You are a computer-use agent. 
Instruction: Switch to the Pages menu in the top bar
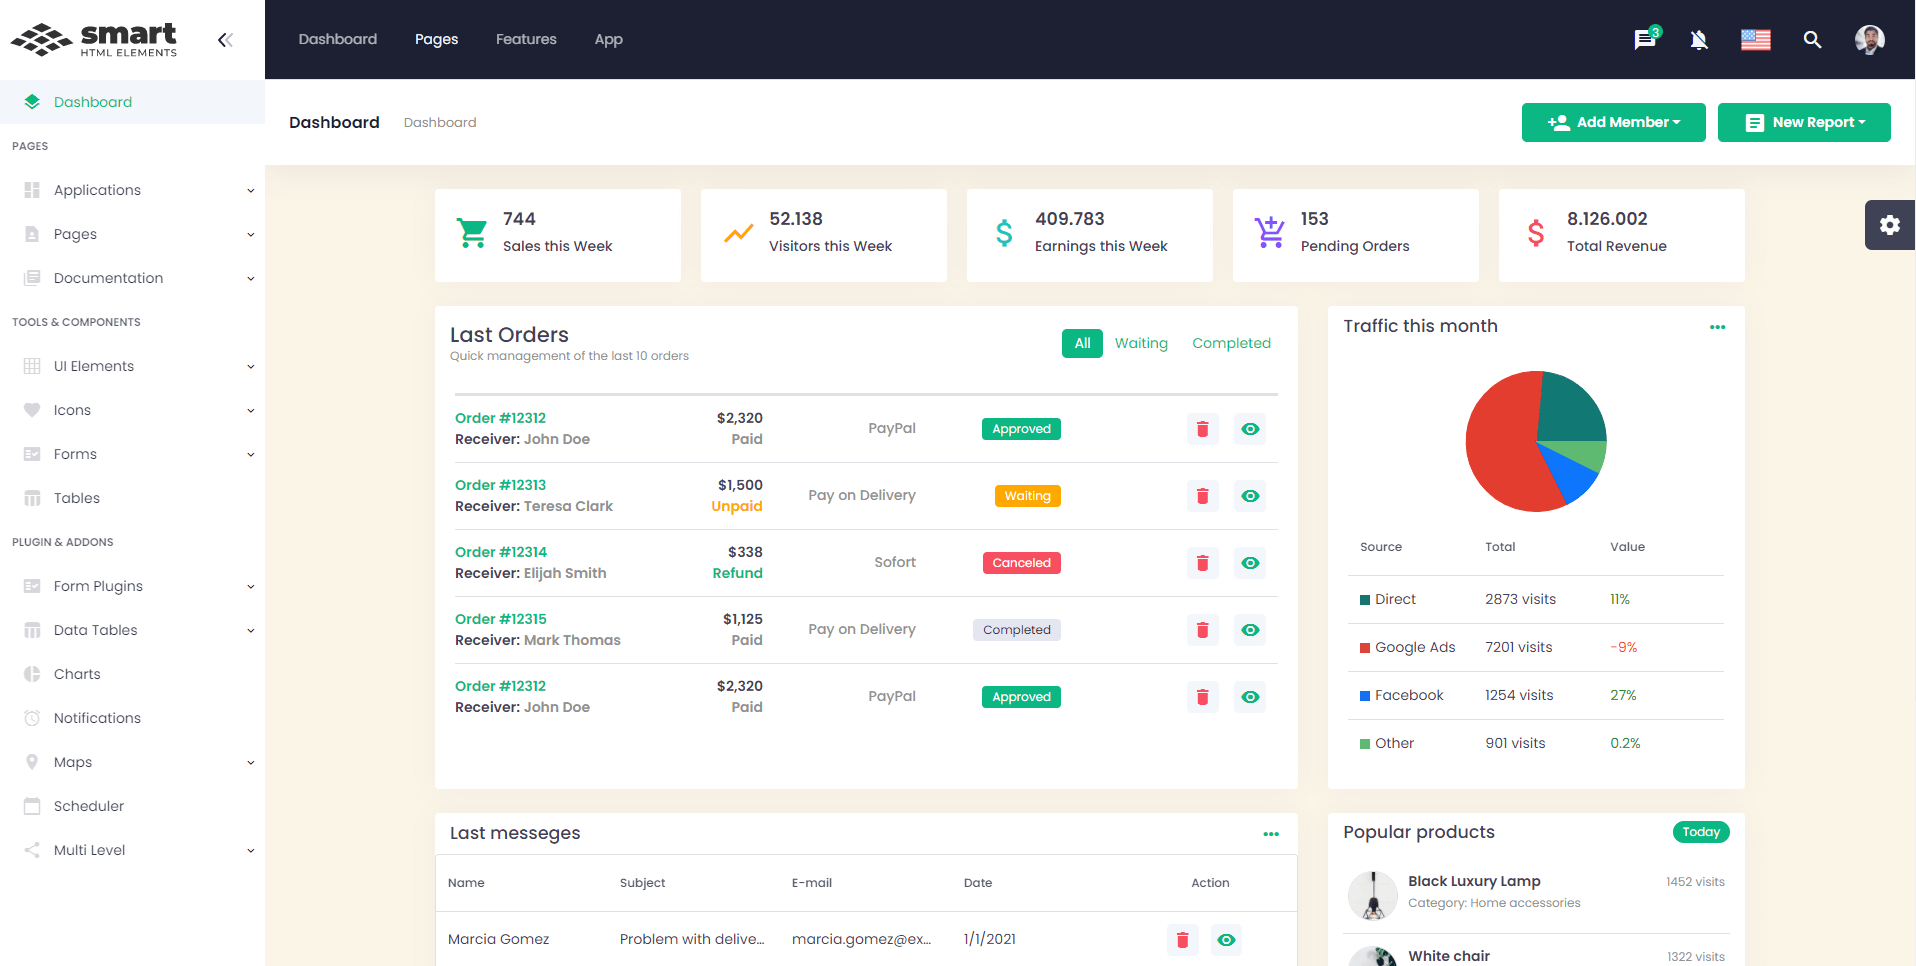436,39
